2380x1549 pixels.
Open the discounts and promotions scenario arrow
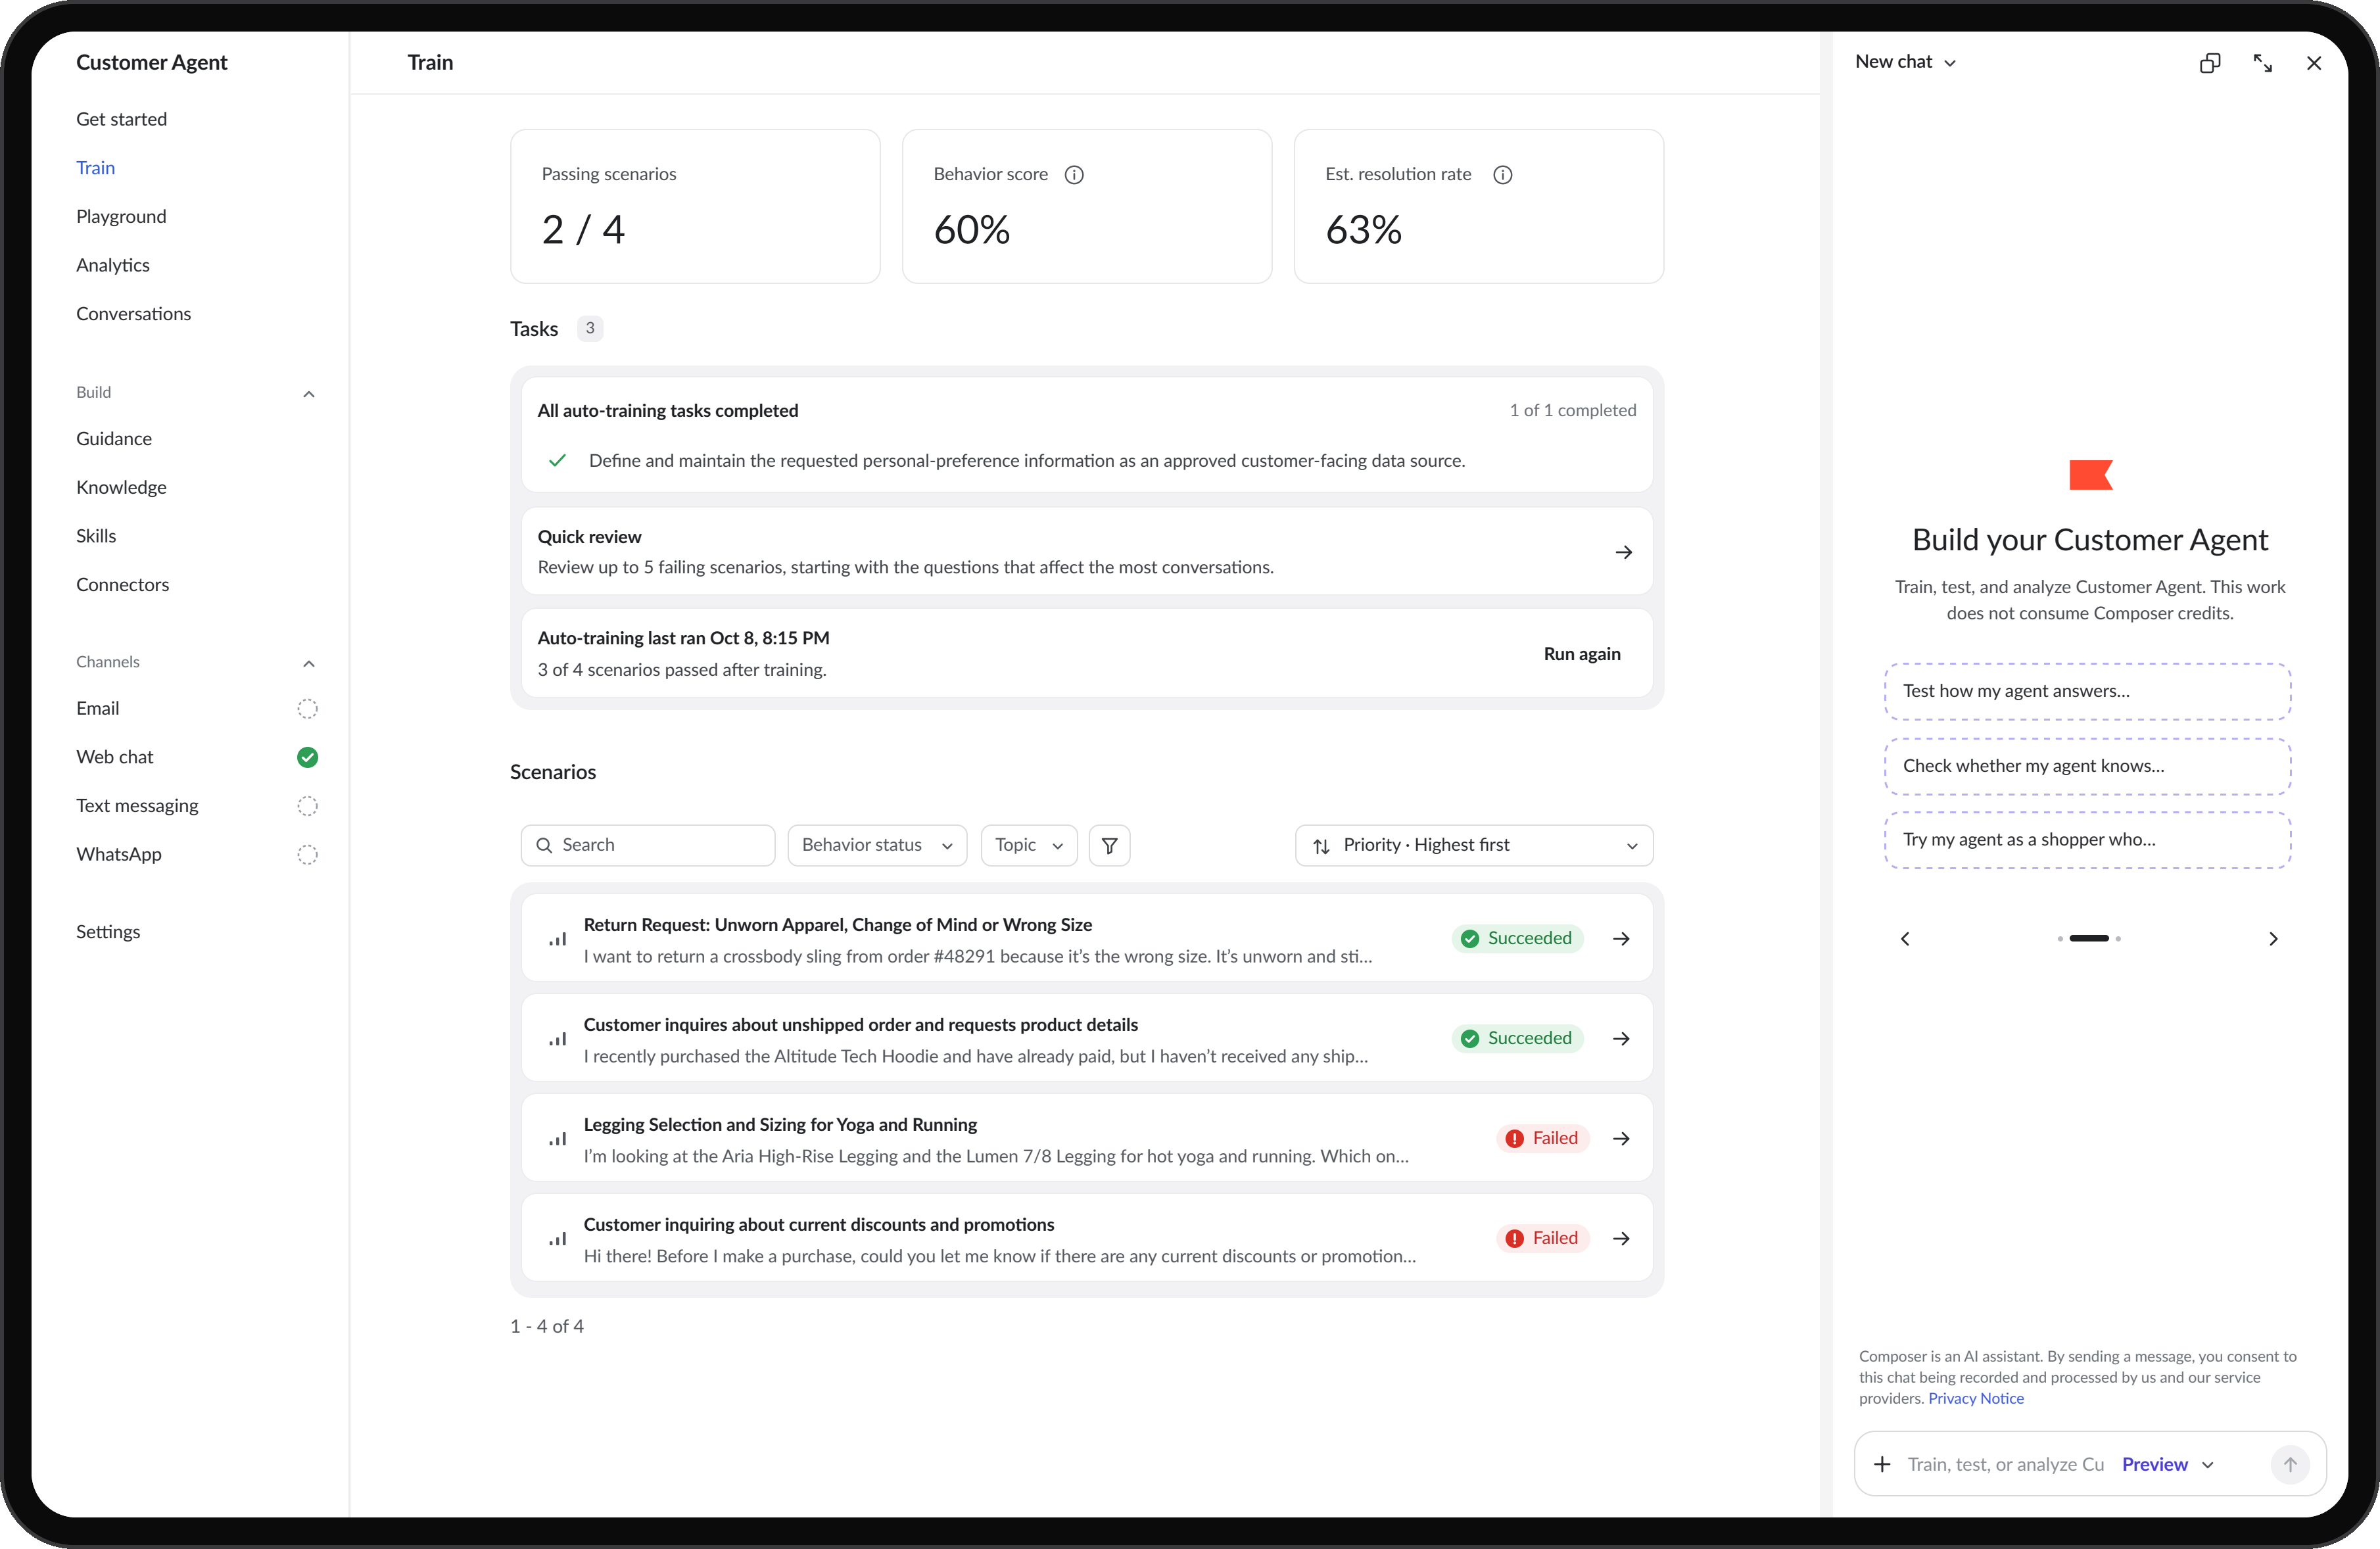click(1622, 1238)
